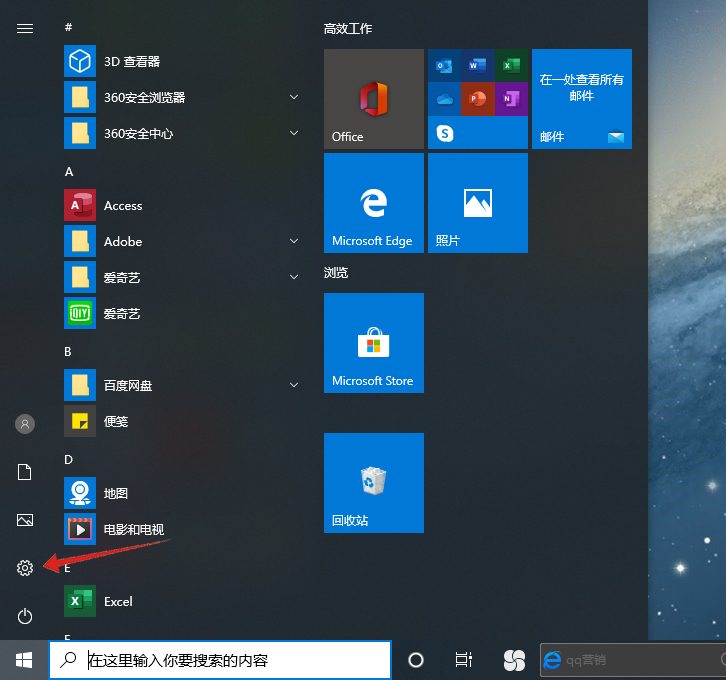The width and height of the screenshot is (726, 680).
Task: Expand the 360安全浏览器 folder
Action: coord(294,97)
